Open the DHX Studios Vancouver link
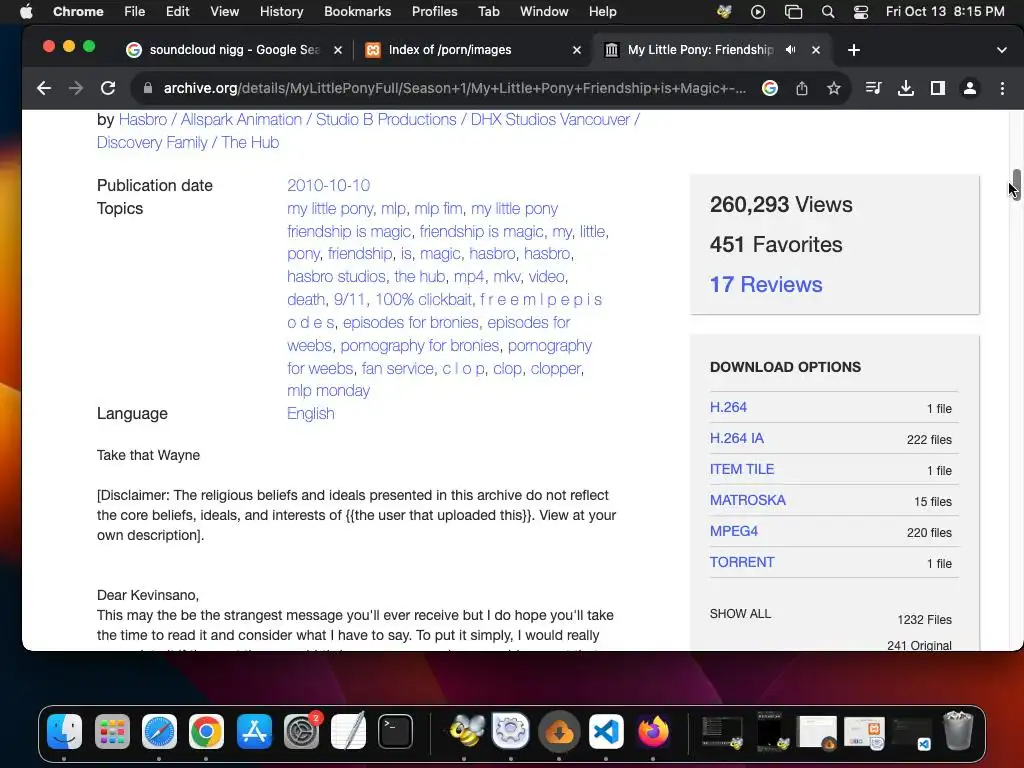Viewport: 1024px width, 768px height. click(550, 120)
